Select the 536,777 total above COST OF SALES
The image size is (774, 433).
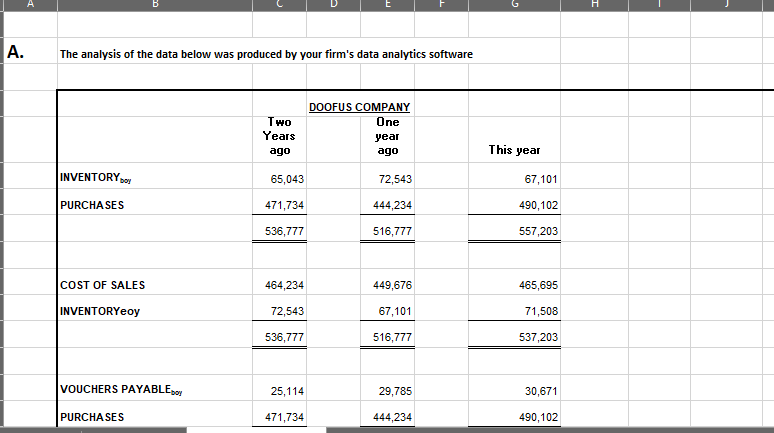click(284, 231)
